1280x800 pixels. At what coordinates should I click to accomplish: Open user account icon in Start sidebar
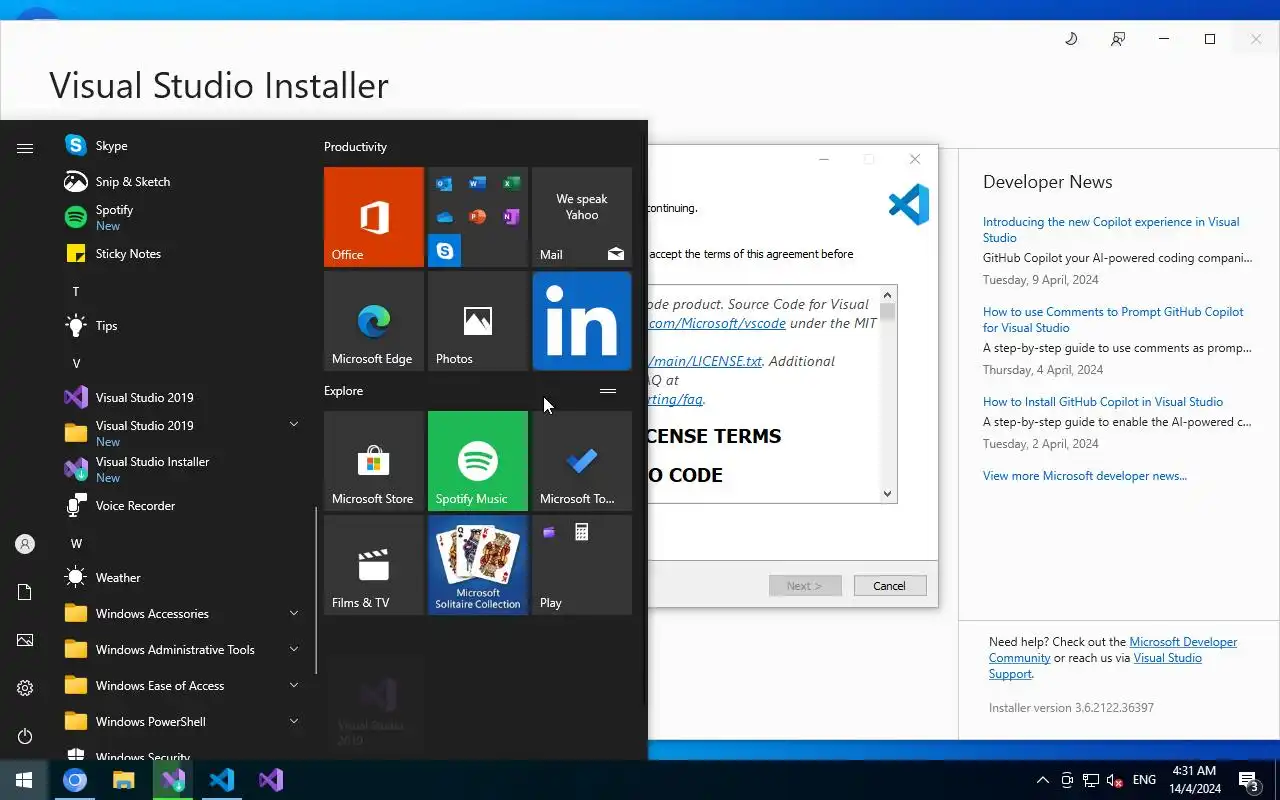(x=25, y=544)
